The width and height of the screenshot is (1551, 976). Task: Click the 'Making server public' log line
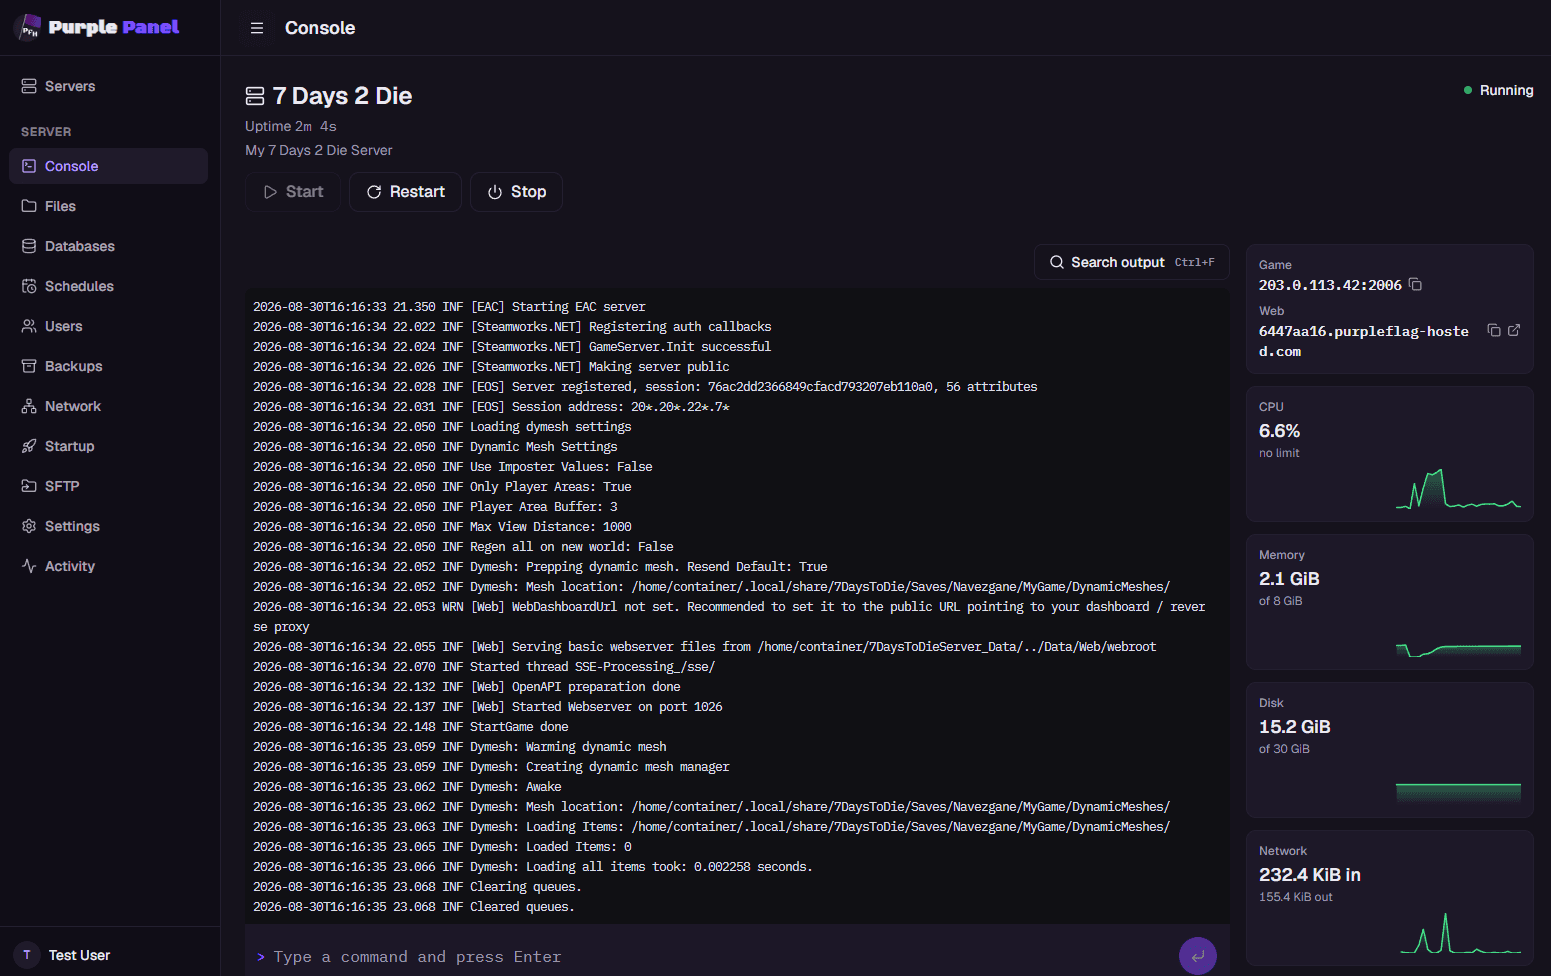tap(491, 367)
